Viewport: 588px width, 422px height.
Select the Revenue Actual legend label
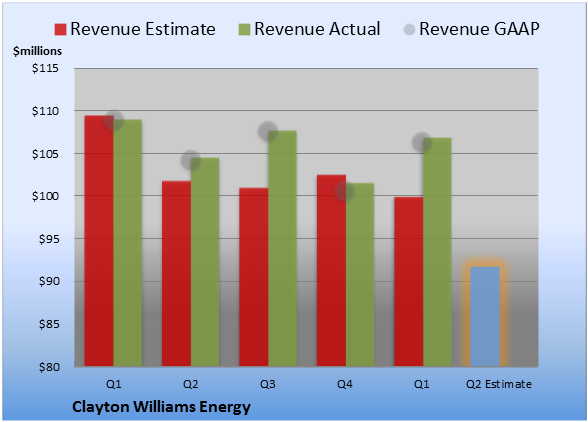(317, 29)
